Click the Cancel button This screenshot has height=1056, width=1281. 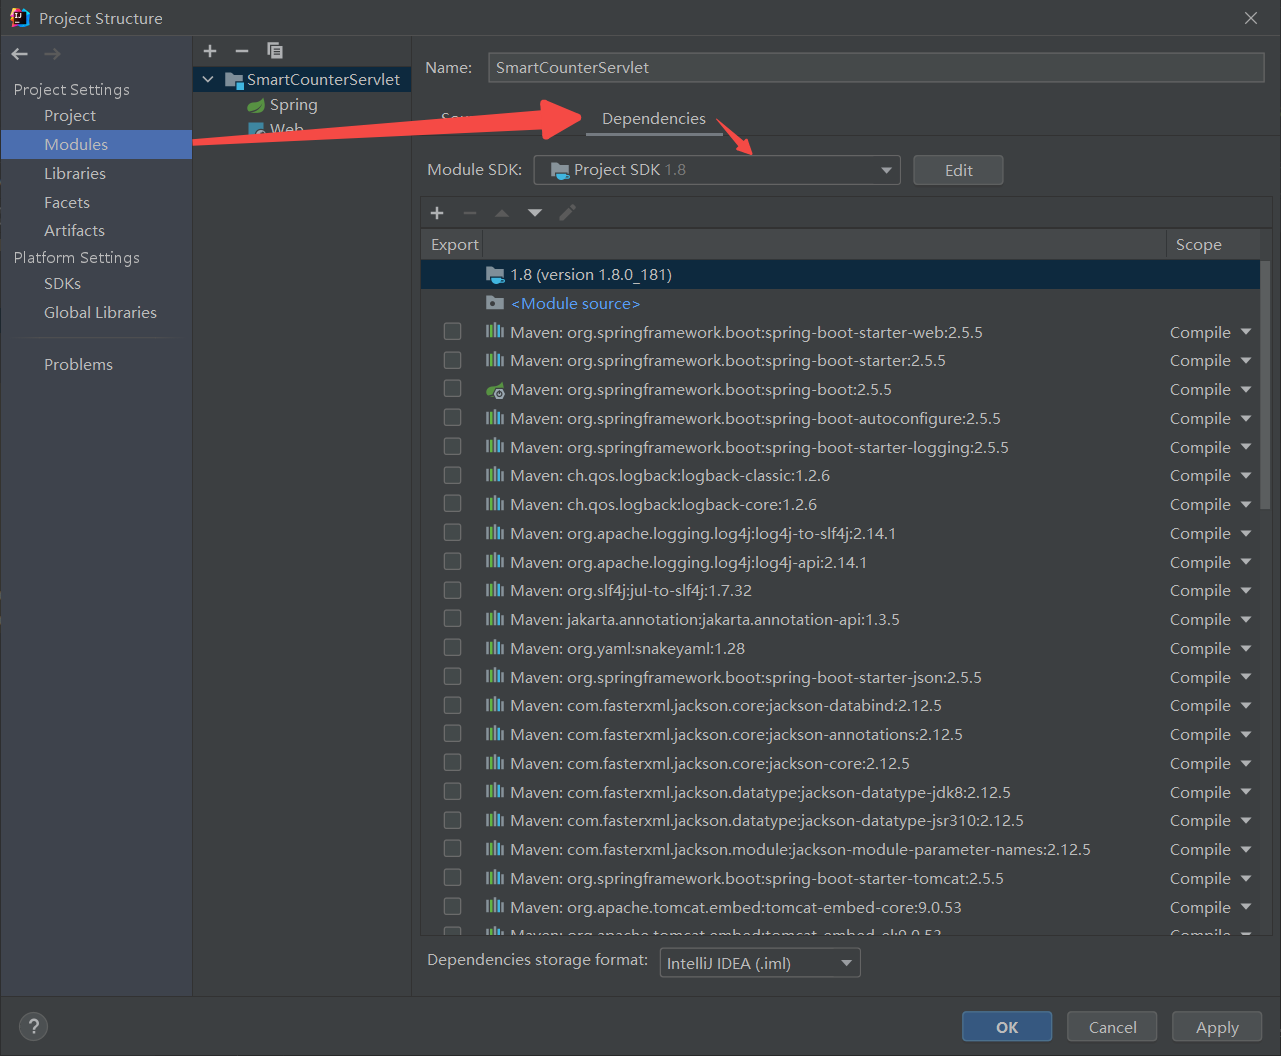[1112, 1027]
